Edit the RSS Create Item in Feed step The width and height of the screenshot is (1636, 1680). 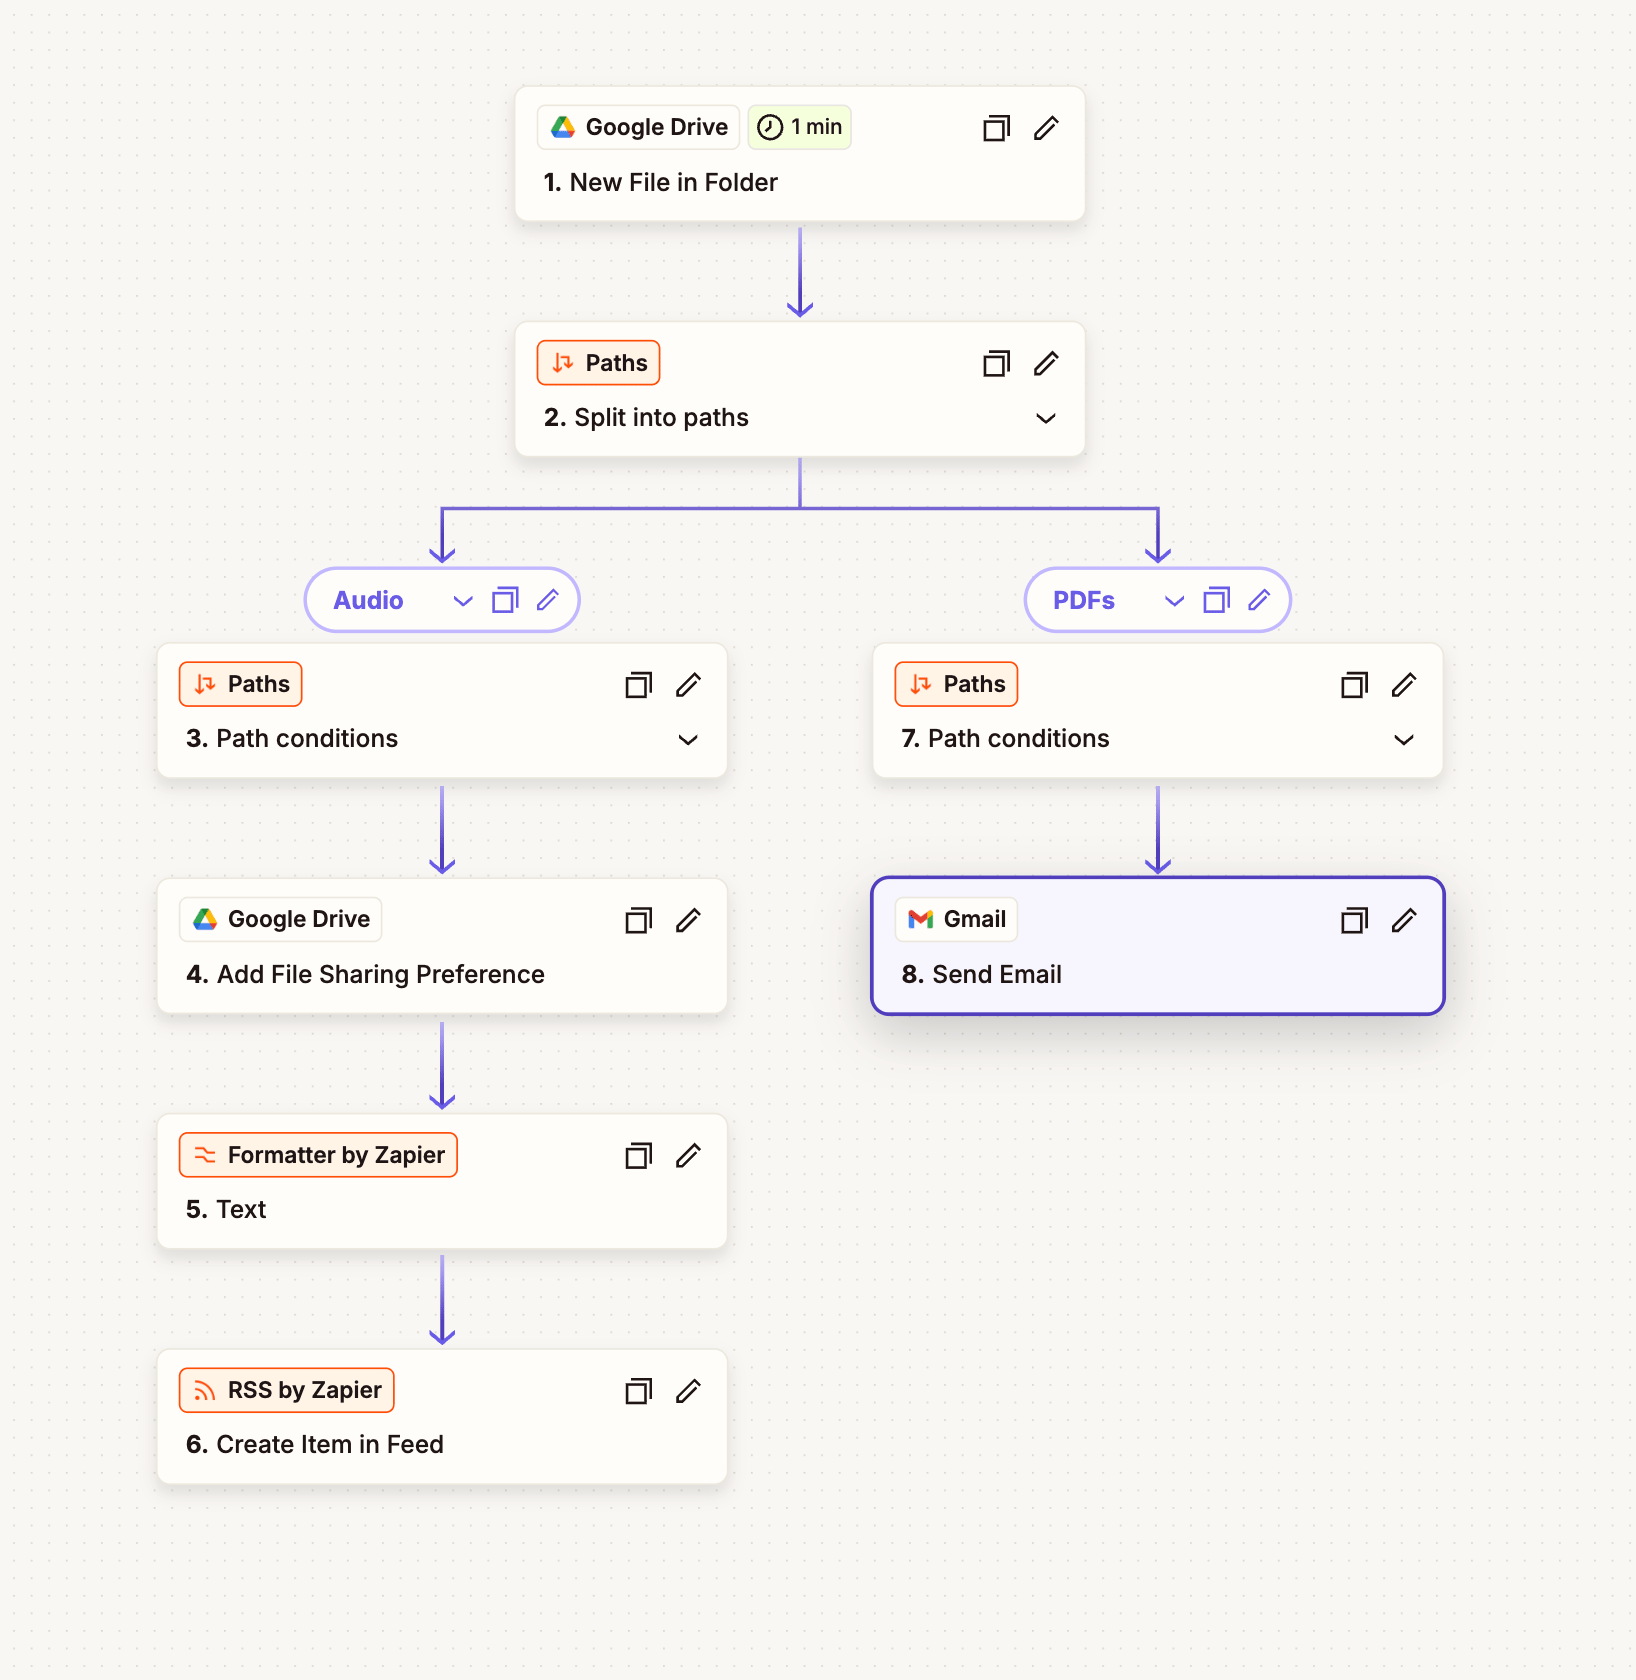click(688, 1391)
